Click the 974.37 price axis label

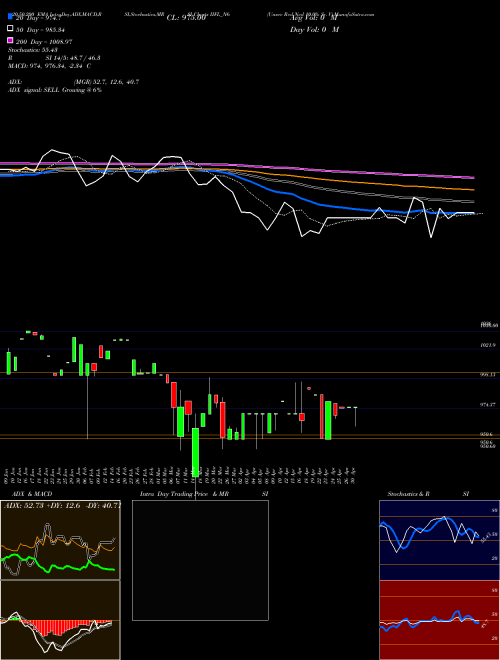click(489, 405)
